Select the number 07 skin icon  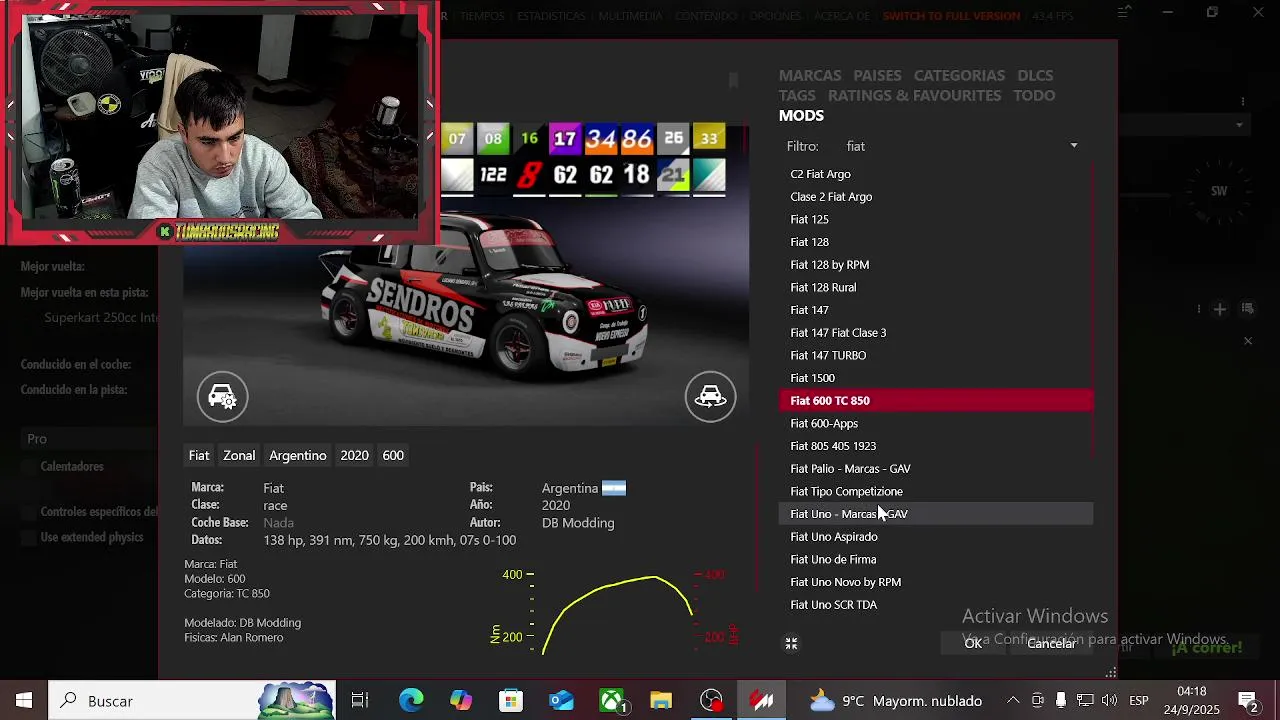(457, 139)
